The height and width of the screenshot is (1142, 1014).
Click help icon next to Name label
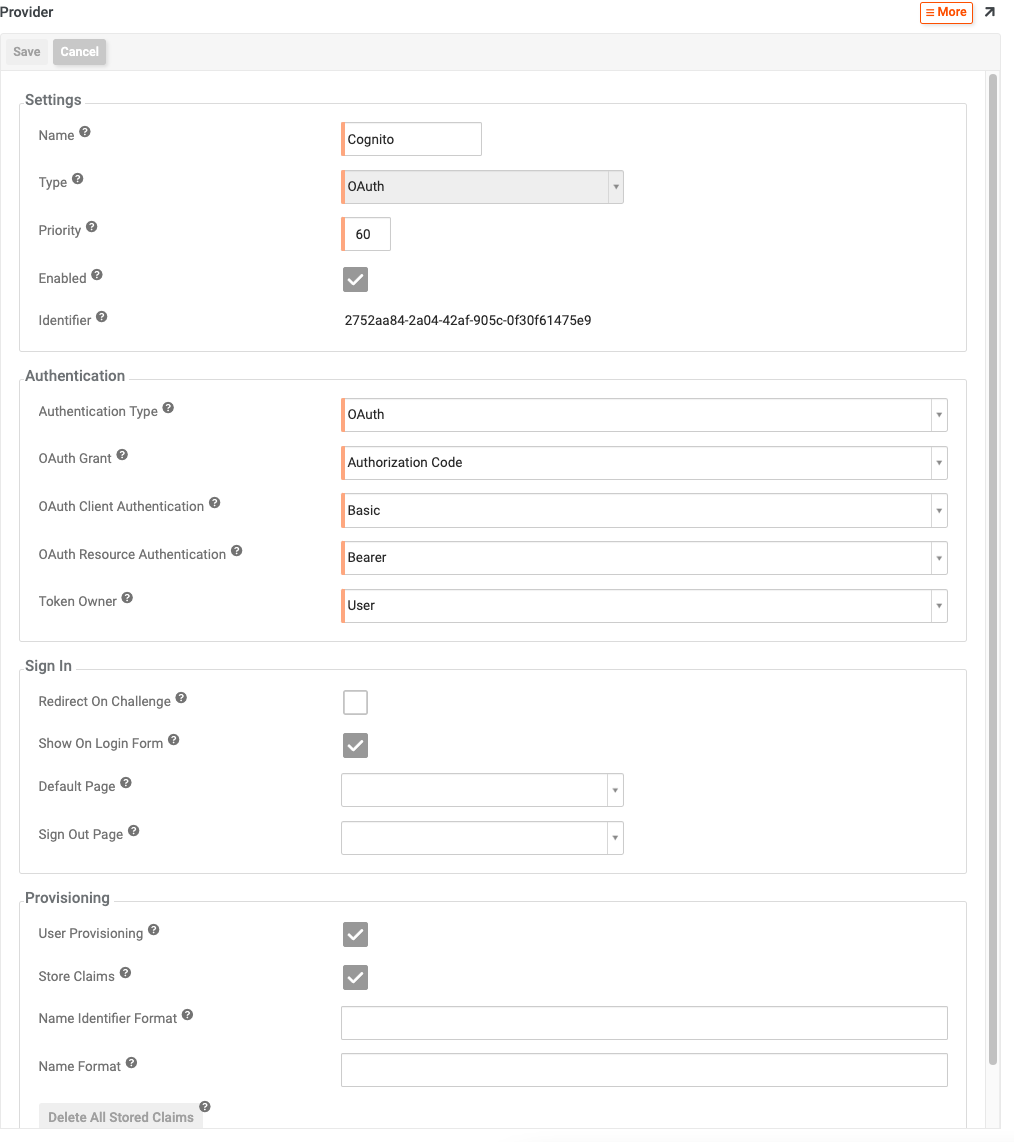(85, 132)
